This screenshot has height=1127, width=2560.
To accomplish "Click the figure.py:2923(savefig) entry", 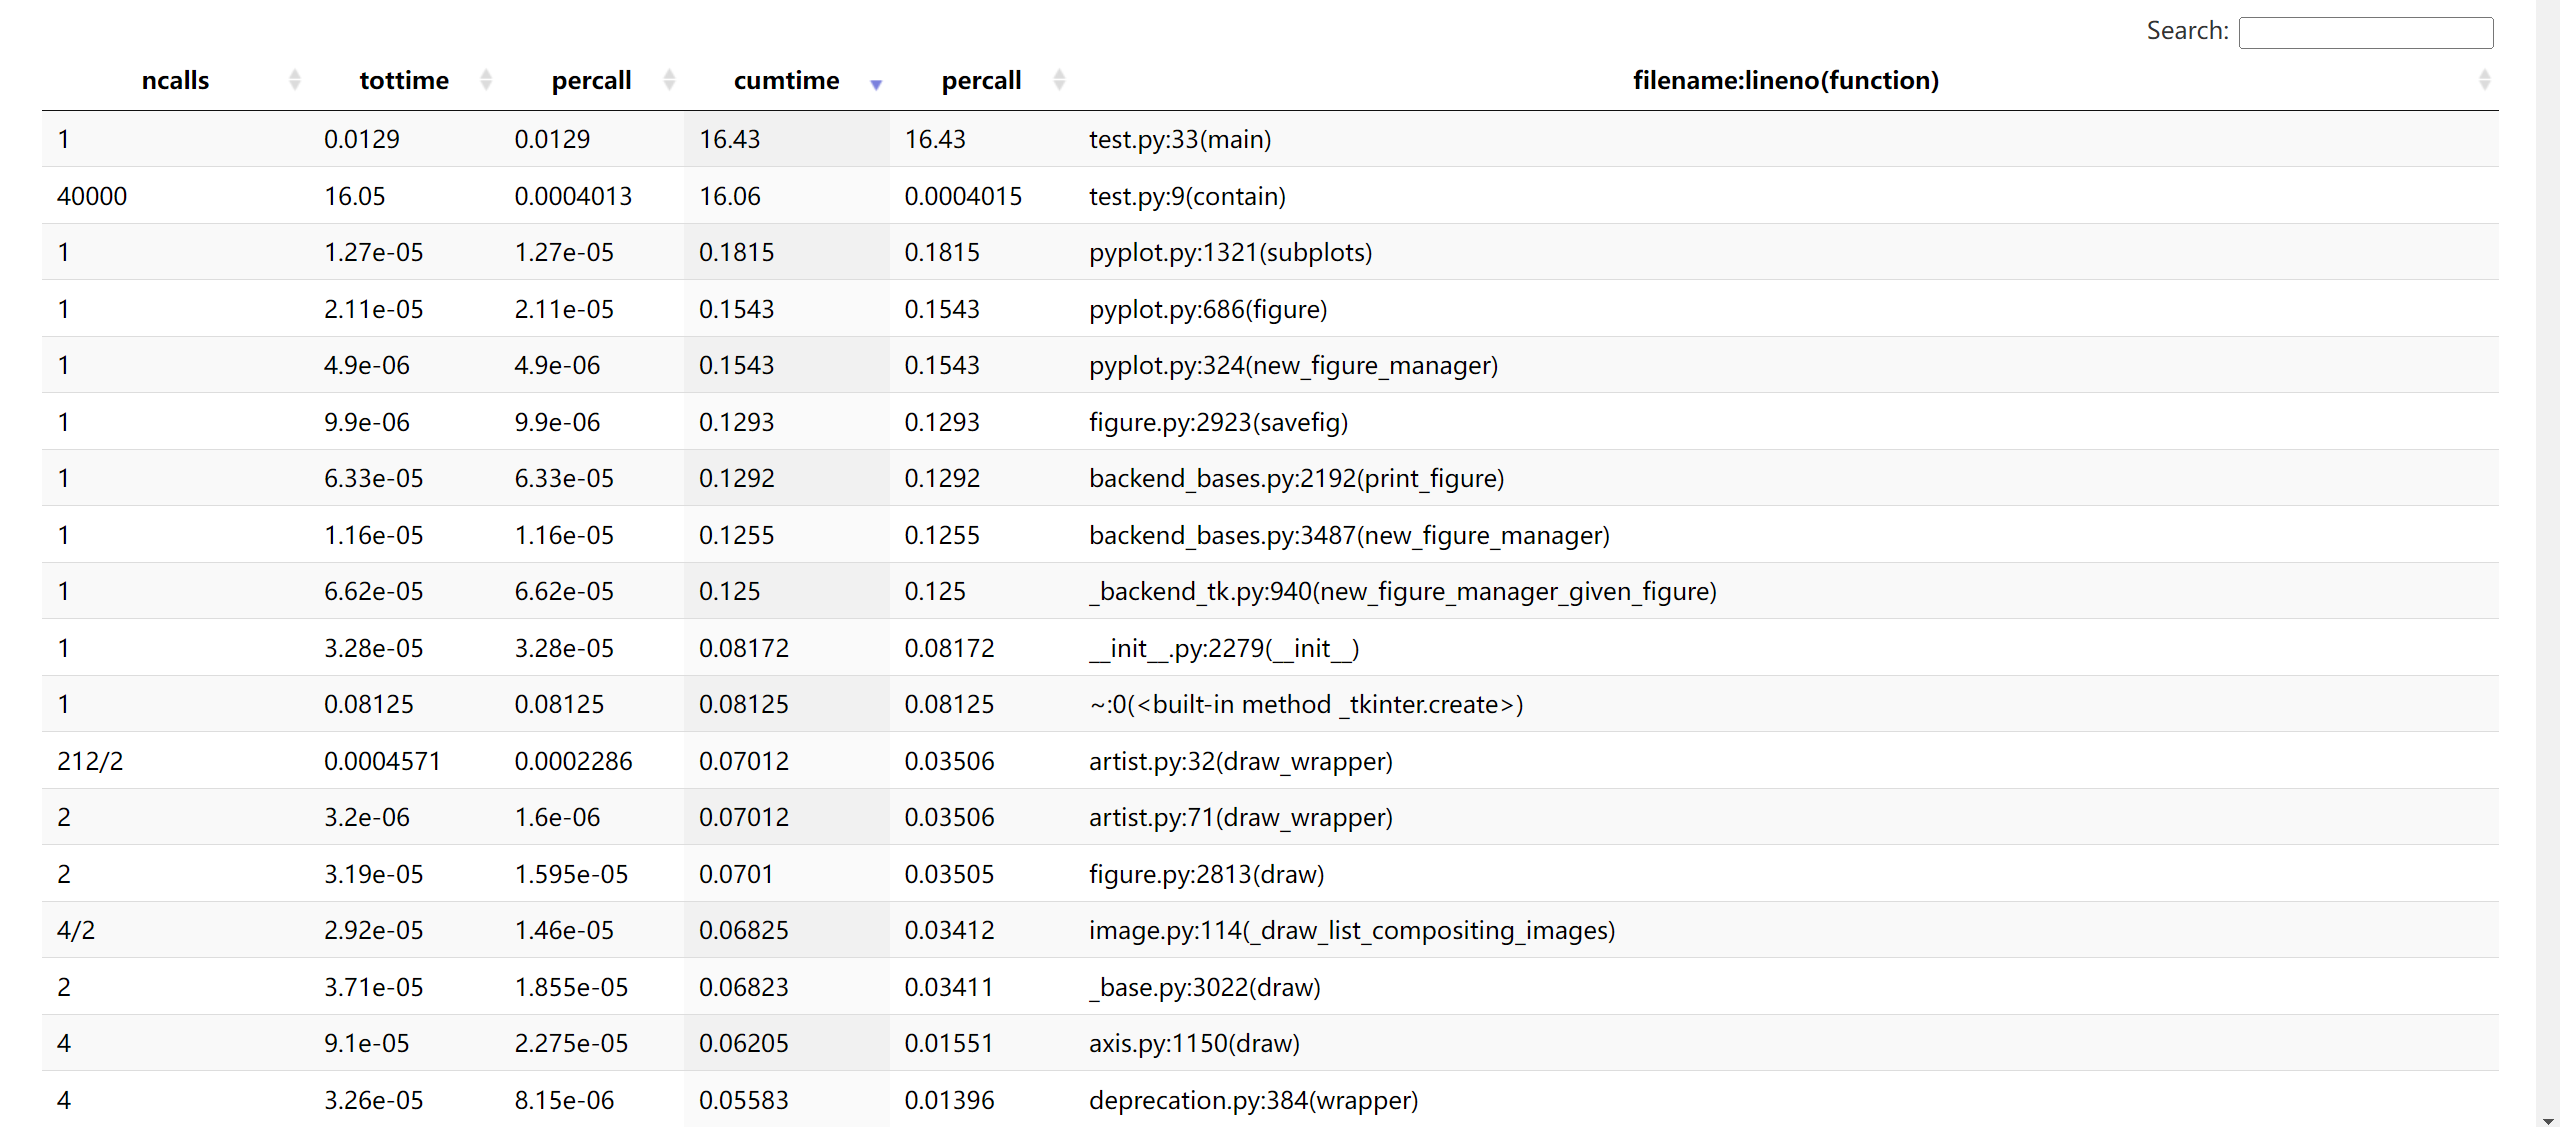I will tap(1218, 422).
